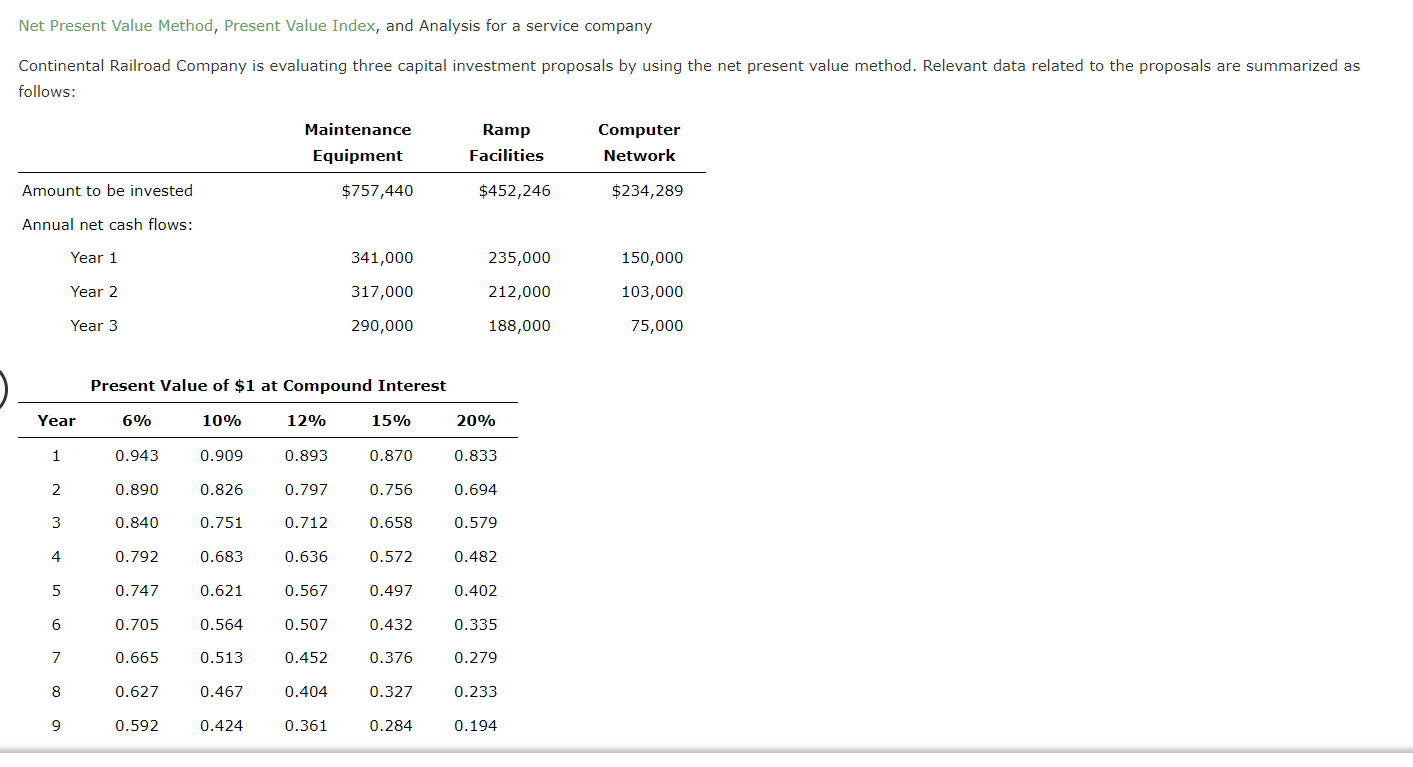
Task: Select the Computer Network column header
Action: tap(639, 143)
